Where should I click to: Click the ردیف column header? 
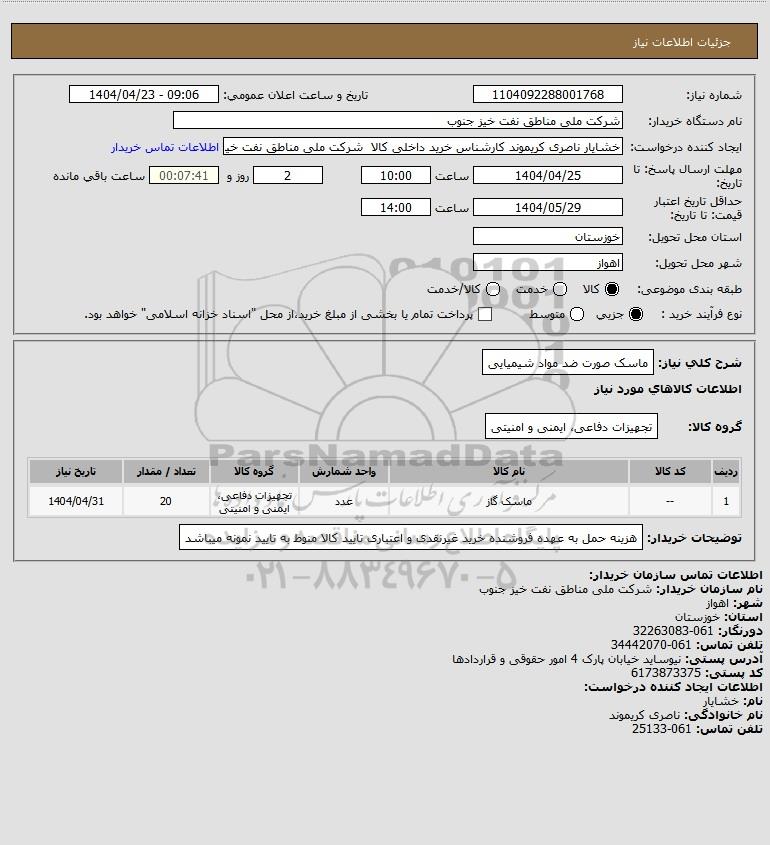pyautogui.click(x=726, y=472)
